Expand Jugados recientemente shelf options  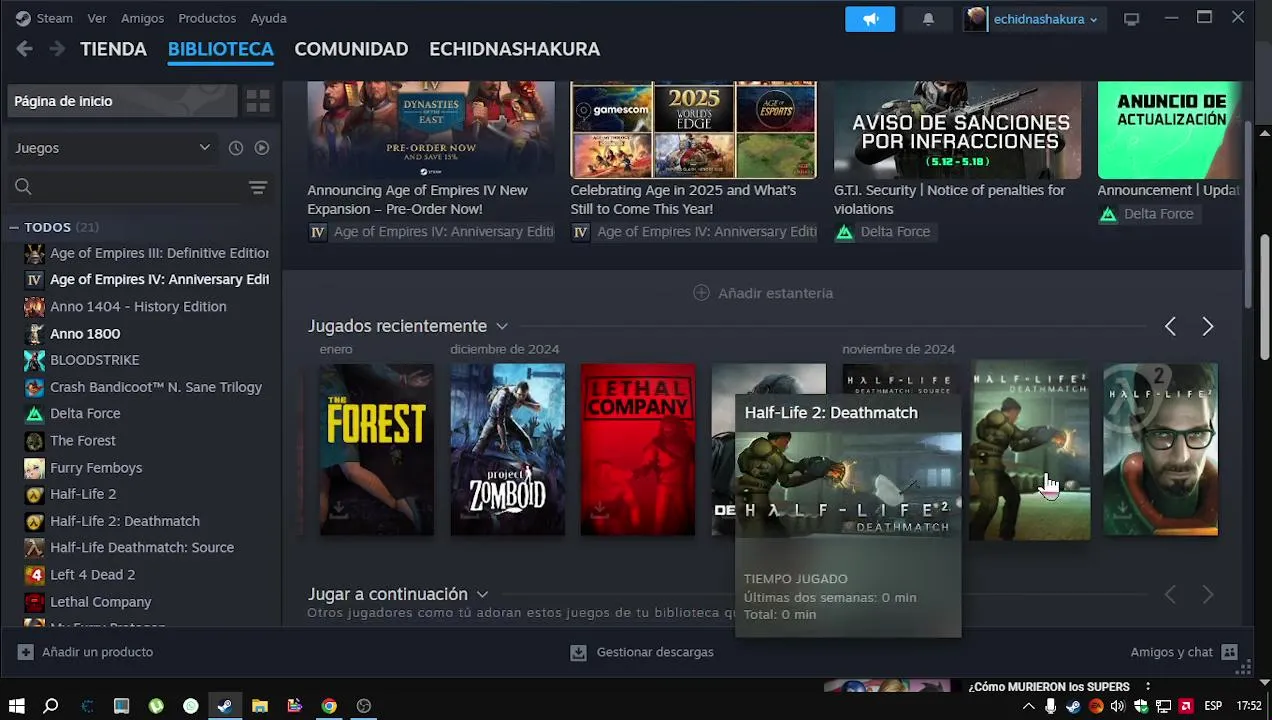pyautogui.click(x=502, y=326)
